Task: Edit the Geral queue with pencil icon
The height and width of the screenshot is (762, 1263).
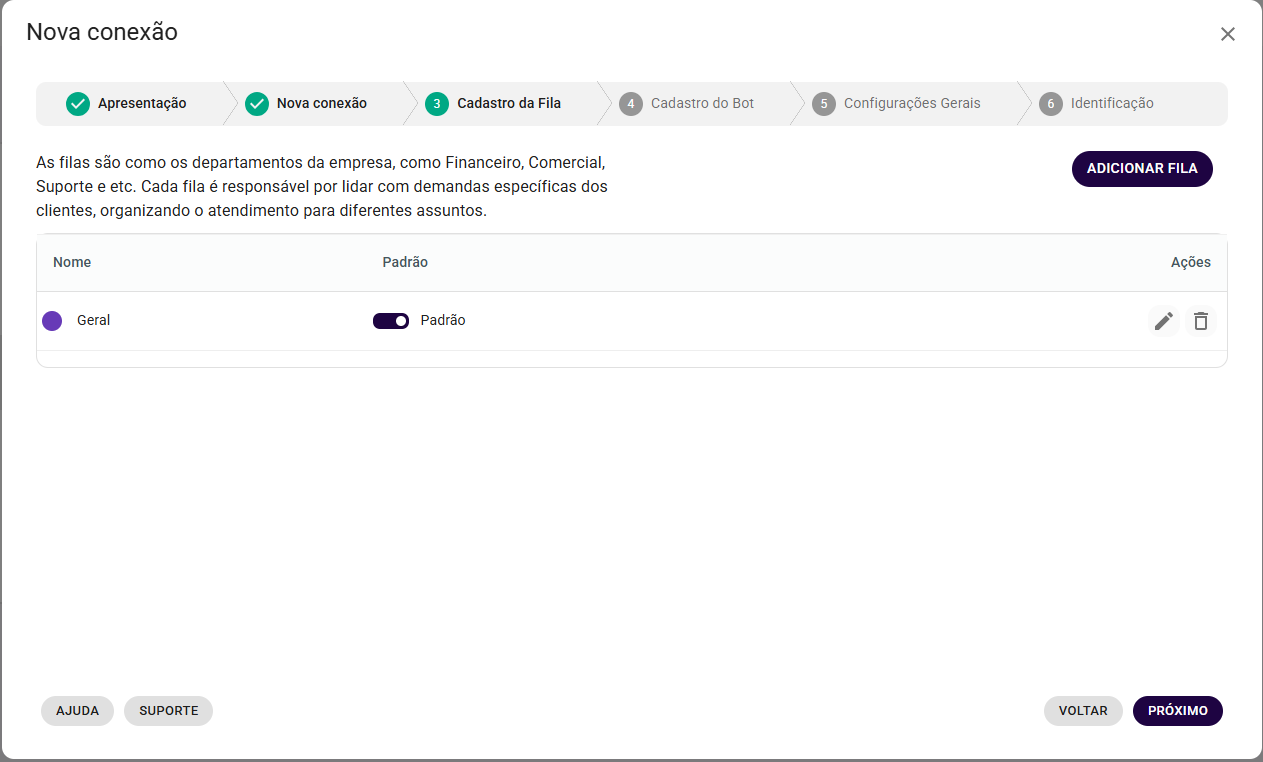Action: (x=1163, y=321)
